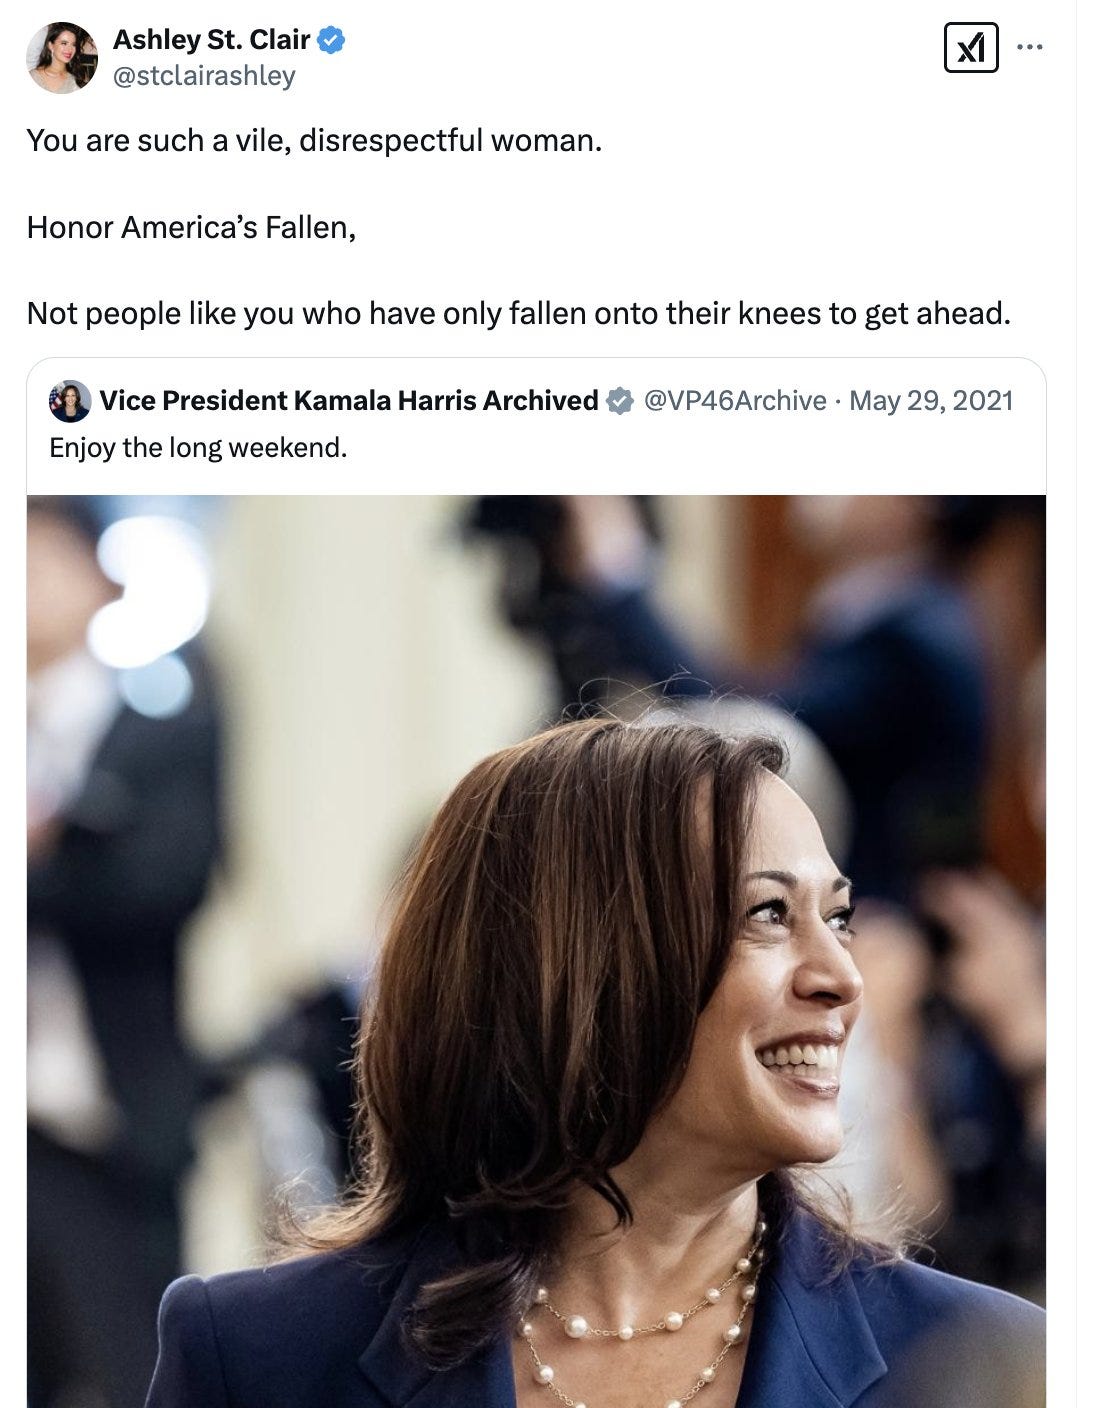
Task: Click the dot separator before the tweet date
Action: pyautogui.click(x=837, y=400)
